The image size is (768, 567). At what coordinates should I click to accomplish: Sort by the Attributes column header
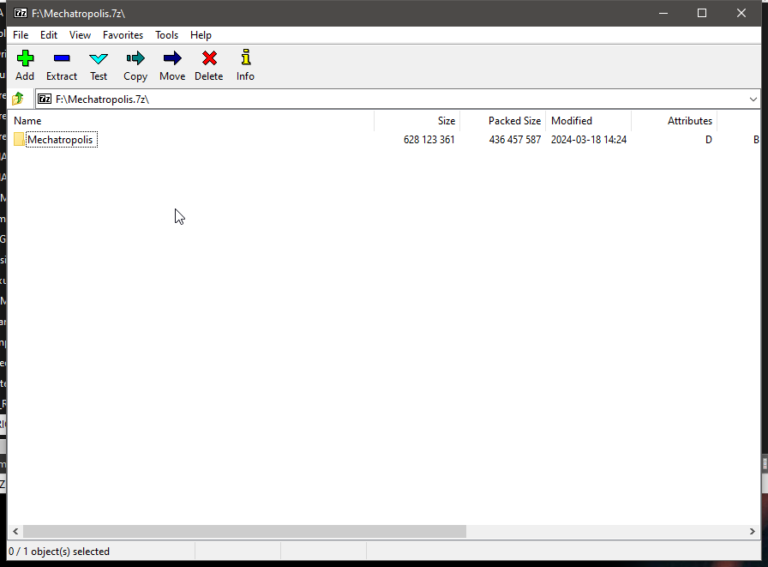click(674, 121)
